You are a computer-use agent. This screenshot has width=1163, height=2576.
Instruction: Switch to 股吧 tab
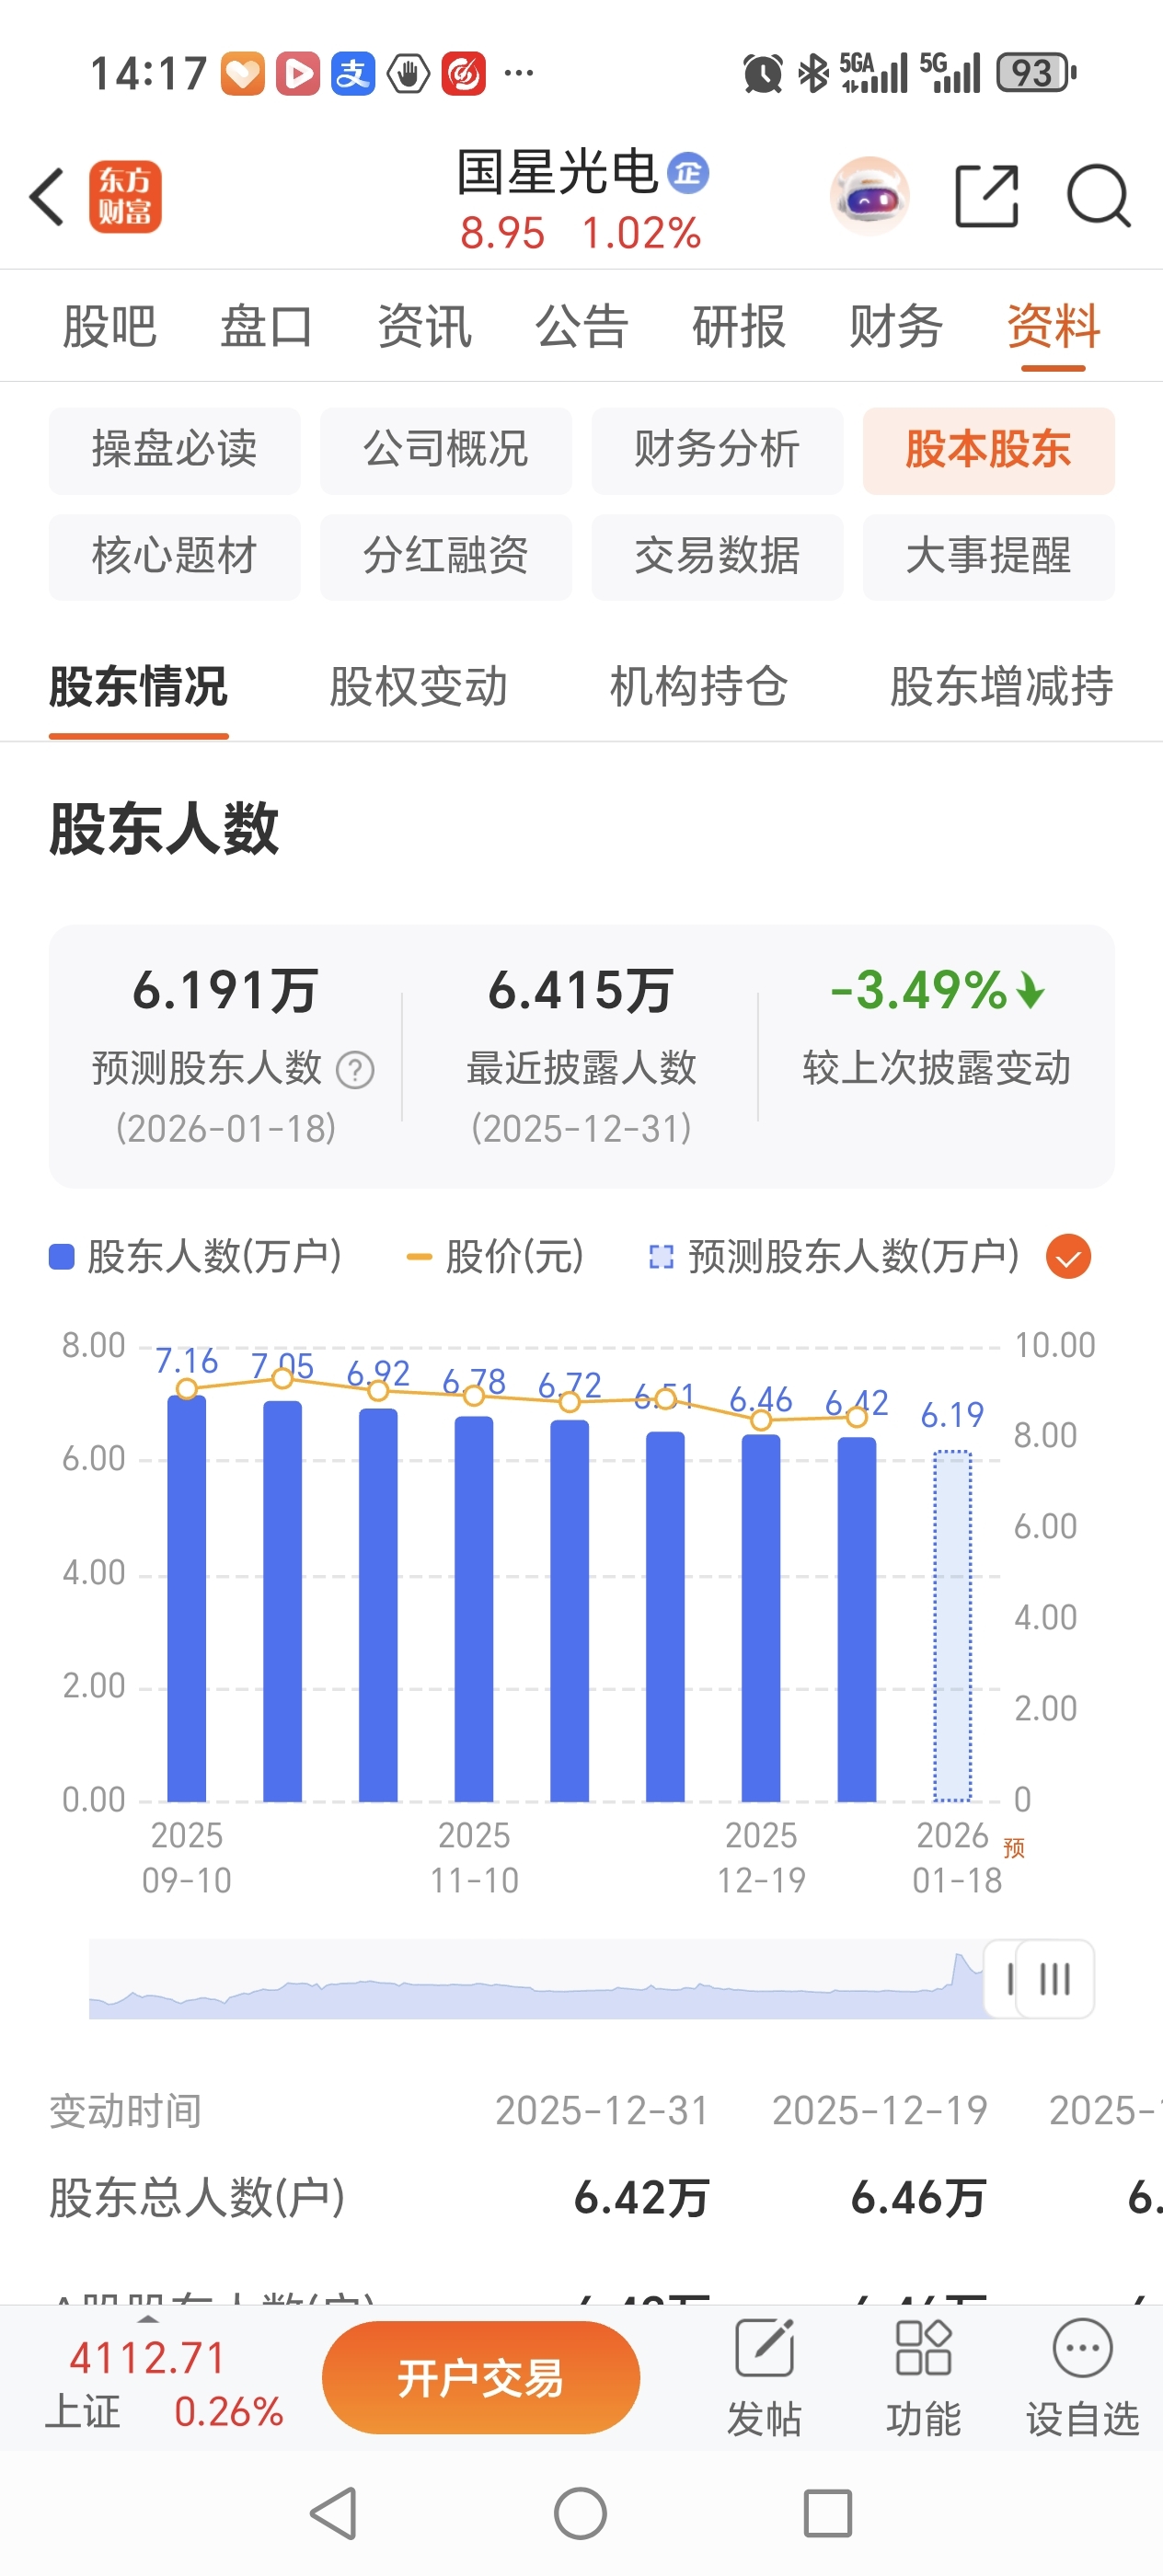click(x=109, y=326)
